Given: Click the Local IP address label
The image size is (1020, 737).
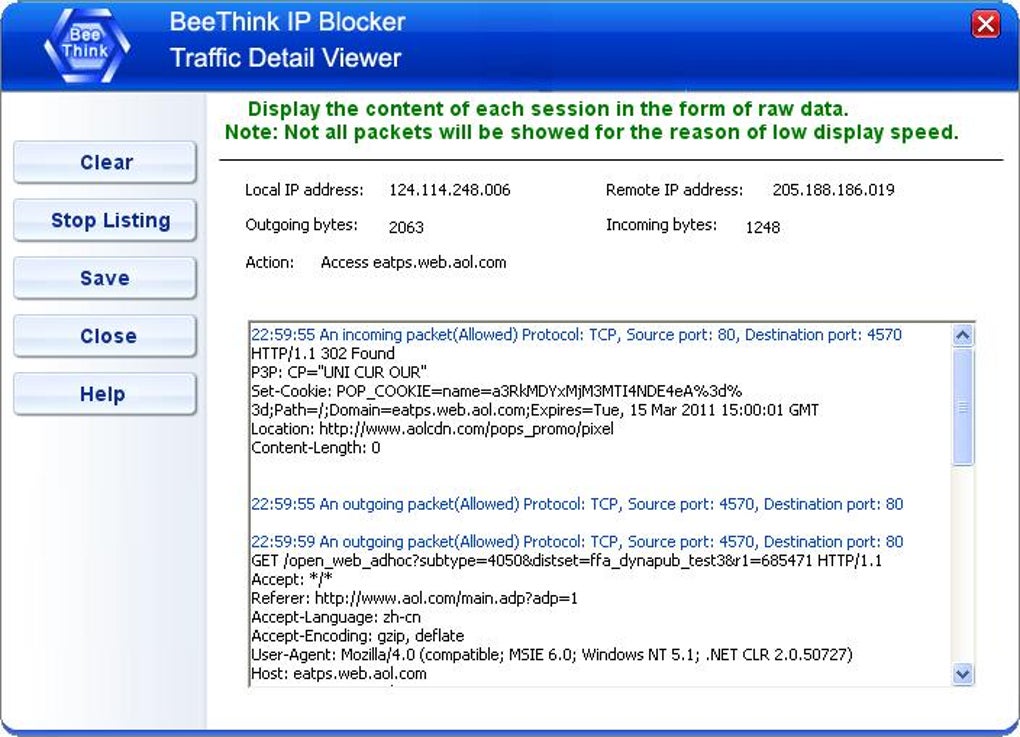Looking at the screenshot, I should 304,190.
